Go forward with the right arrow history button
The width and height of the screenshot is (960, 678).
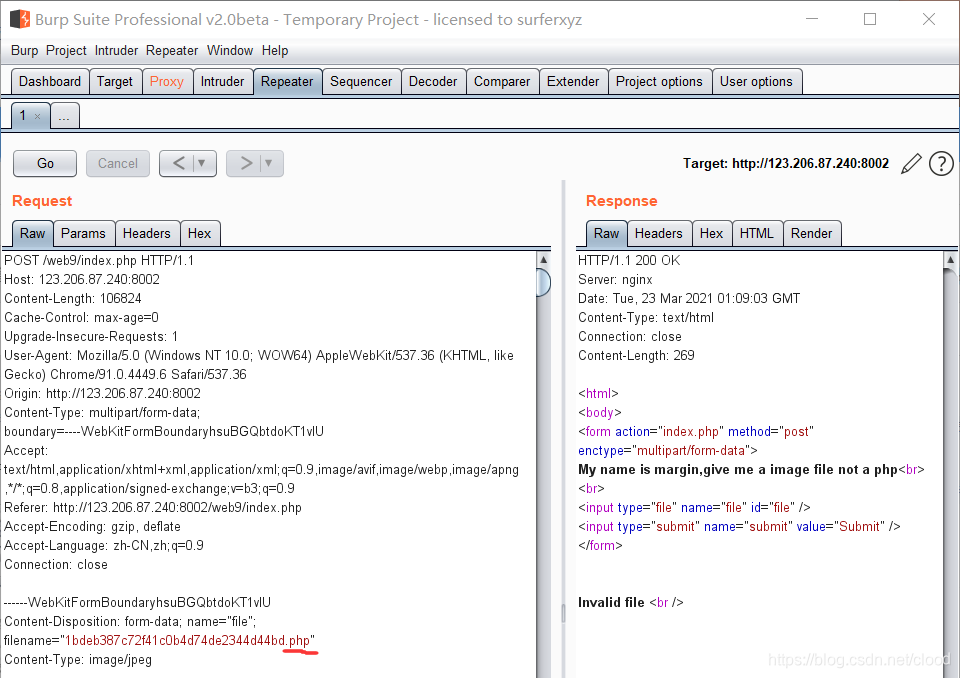[x=246, y=163]
